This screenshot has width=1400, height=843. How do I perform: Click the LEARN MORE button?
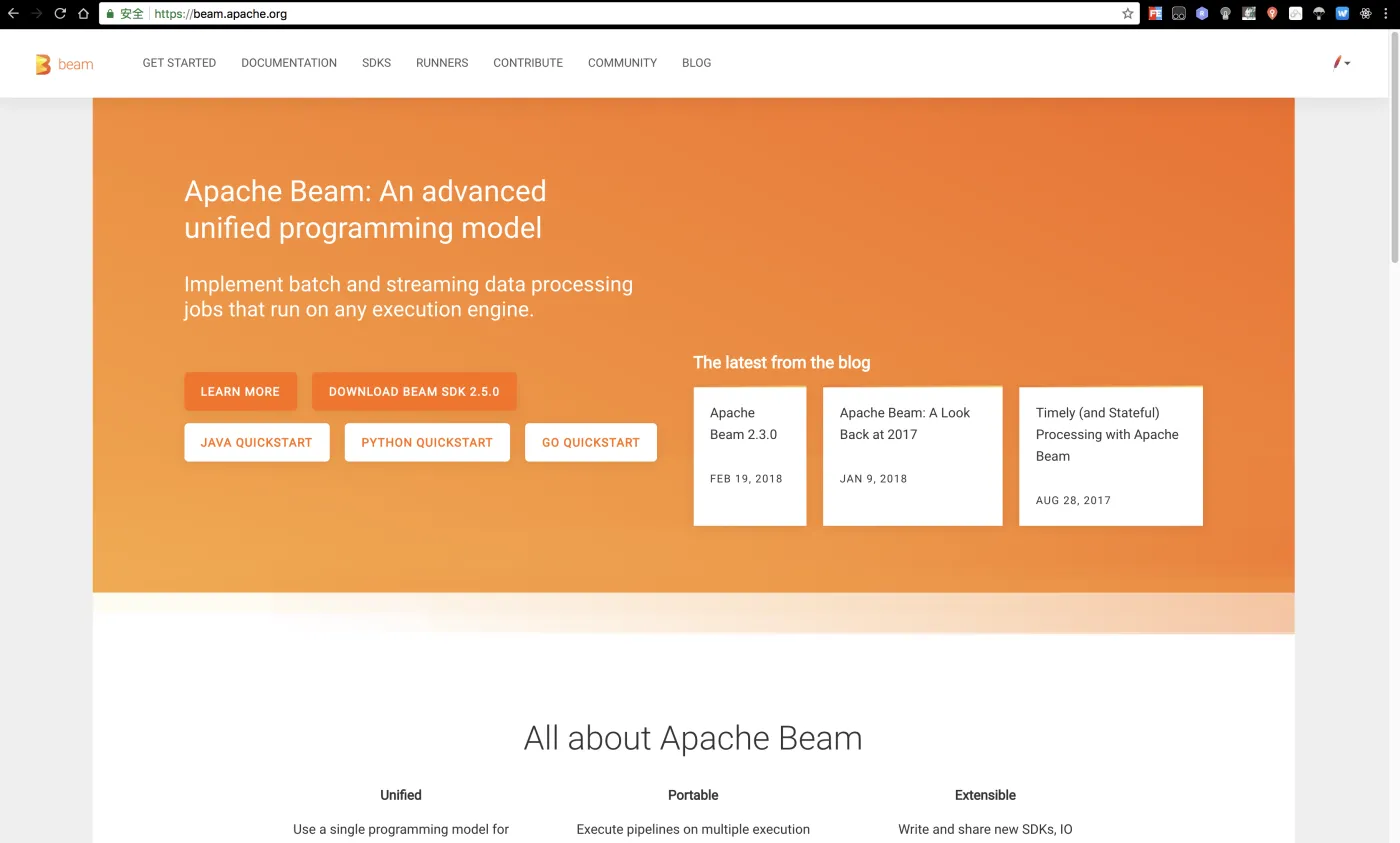coord(240,391)
